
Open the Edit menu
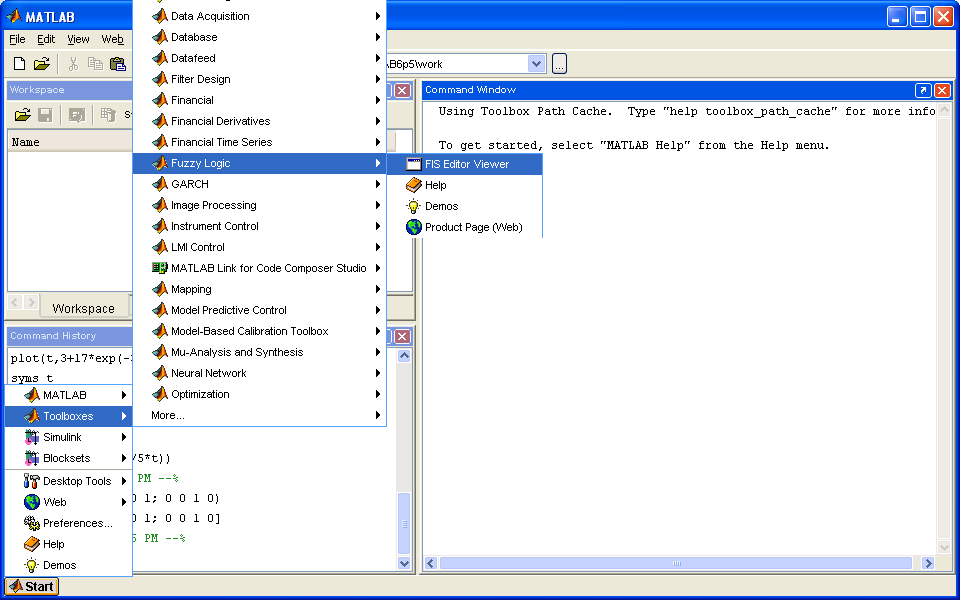pyautogui.click(x=46, y=39)
